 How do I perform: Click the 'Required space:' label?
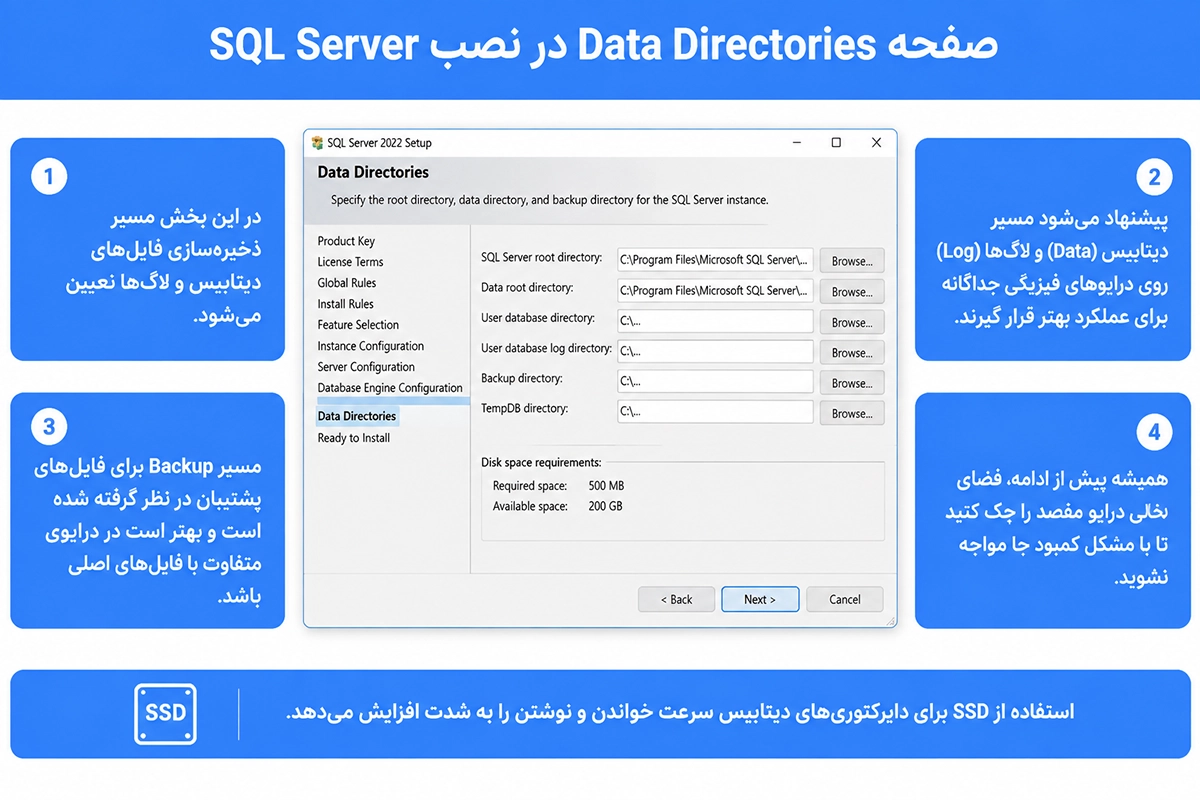(x=530, y=486)
